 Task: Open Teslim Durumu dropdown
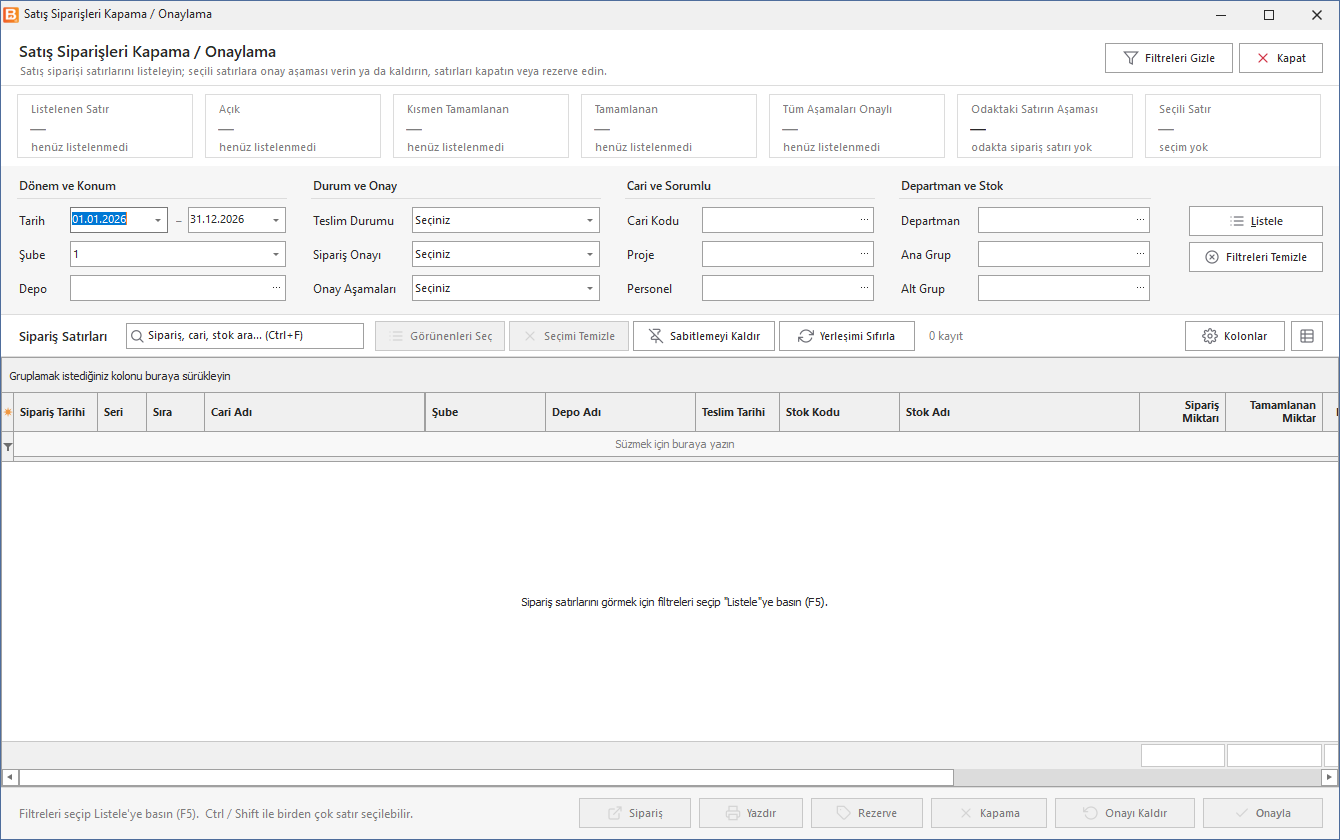[x=590, y=220]
